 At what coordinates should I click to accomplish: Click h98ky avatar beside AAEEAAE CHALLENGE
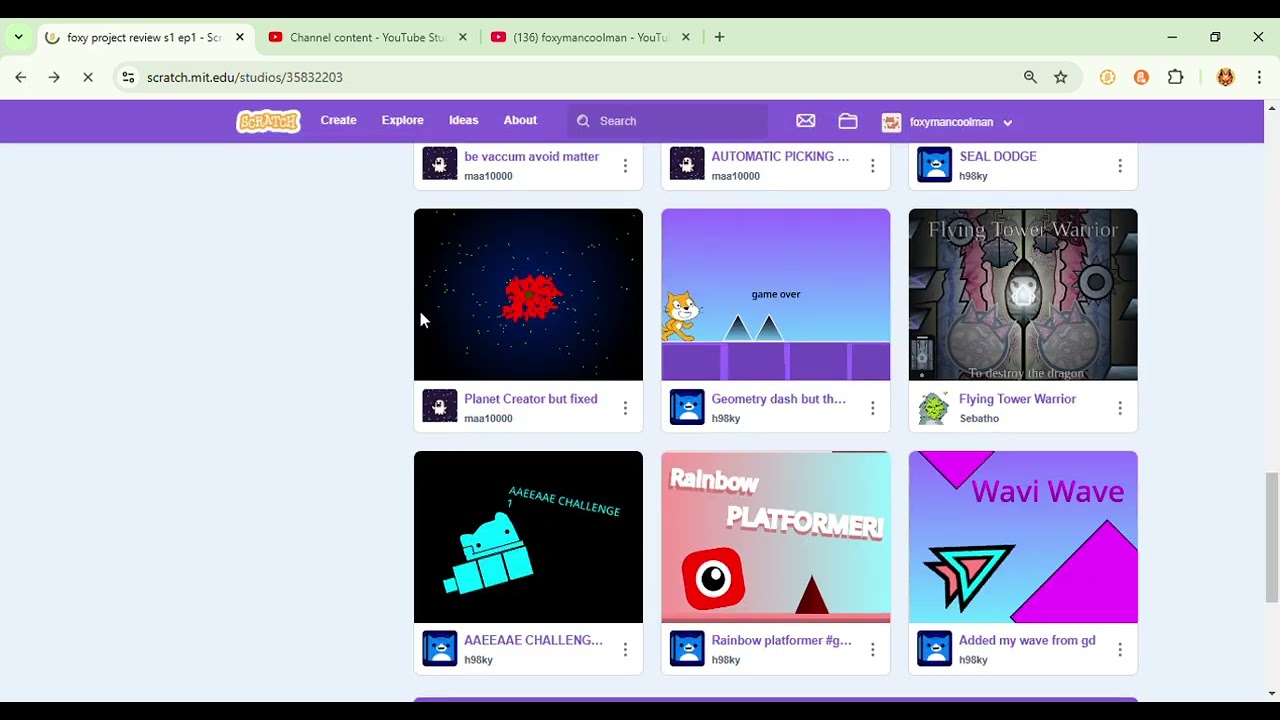tap(439, 648)
